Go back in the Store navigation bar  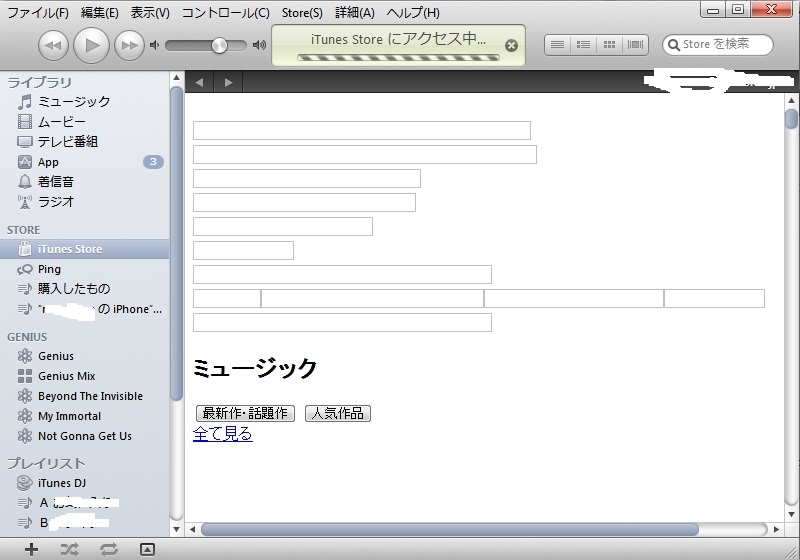tap(199, 82)
